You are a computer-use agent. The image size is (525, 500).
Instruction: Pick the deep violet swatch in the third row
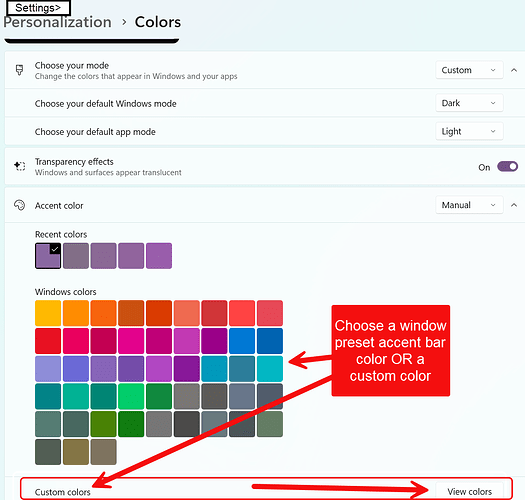[x=187, y=369]
